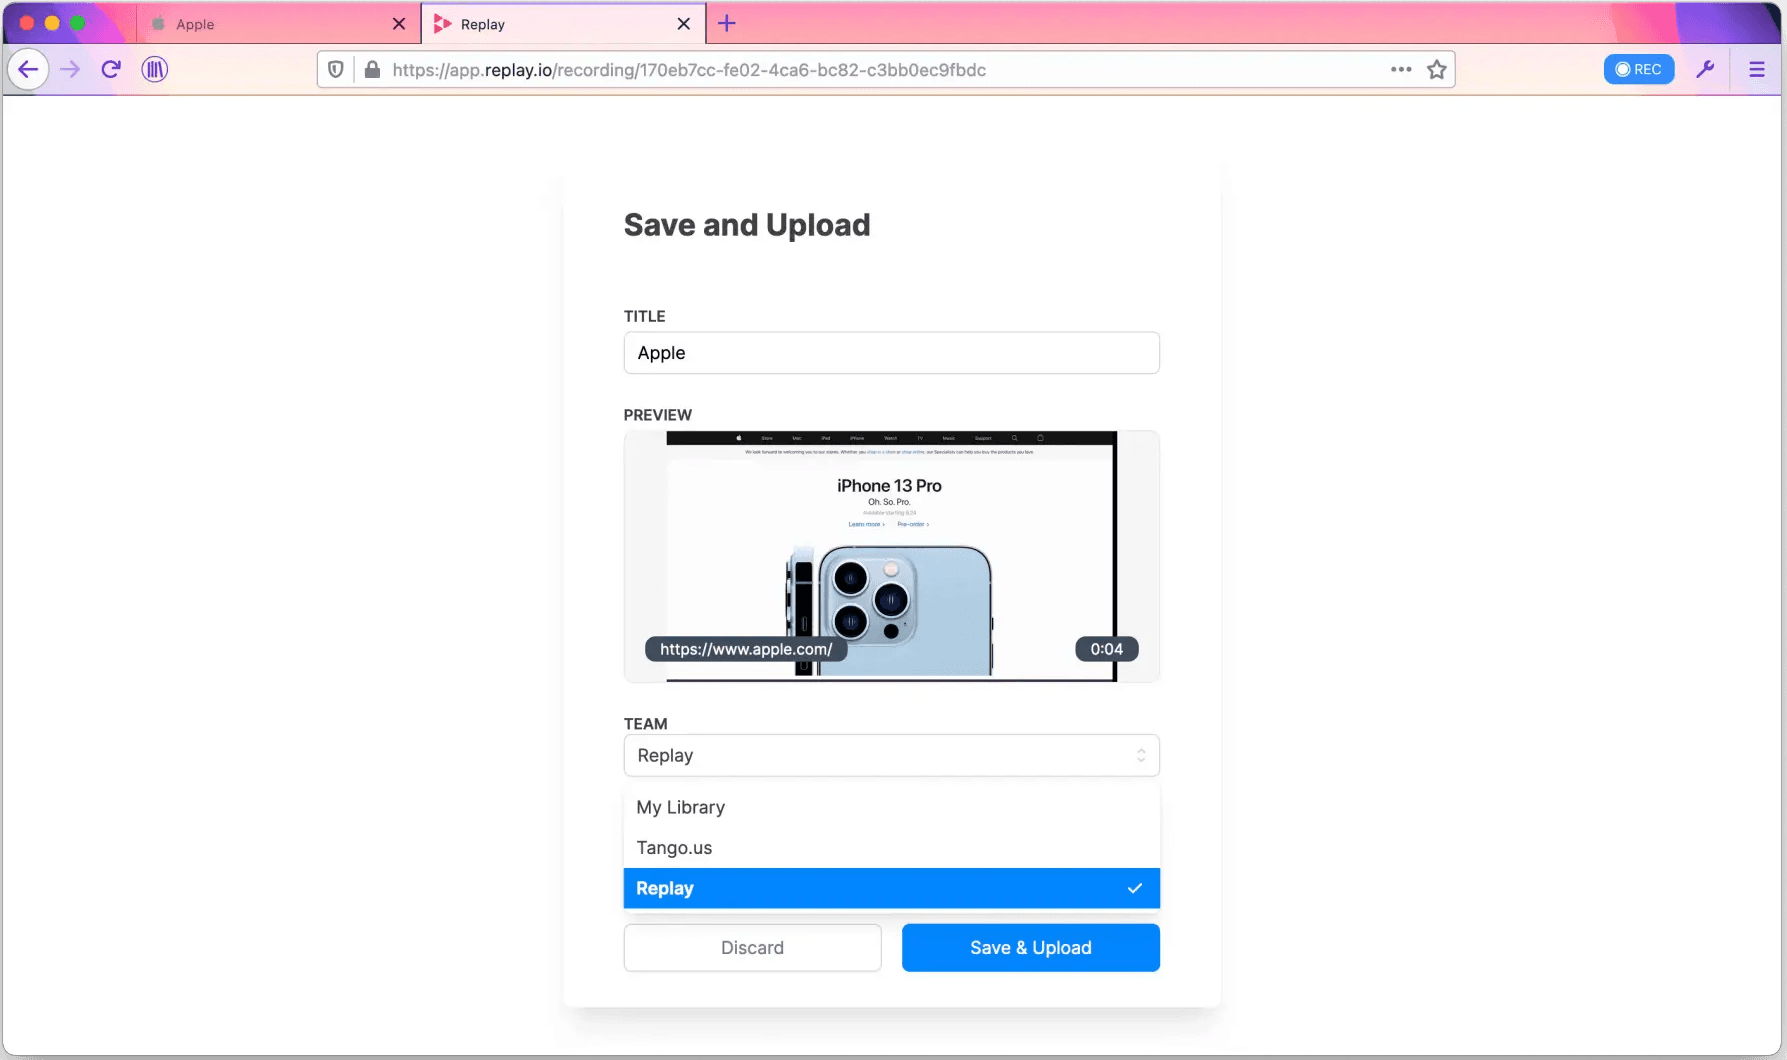Bookmark this page with the star icon
Screen dimensions: 1787x1060
point(1437,69)
